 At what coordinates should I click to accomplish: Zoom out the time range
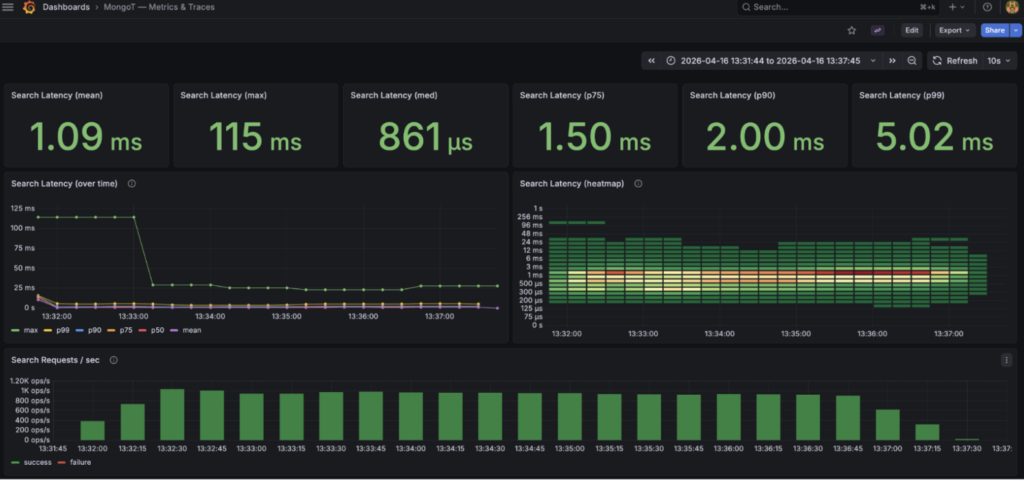click(912, 61)
